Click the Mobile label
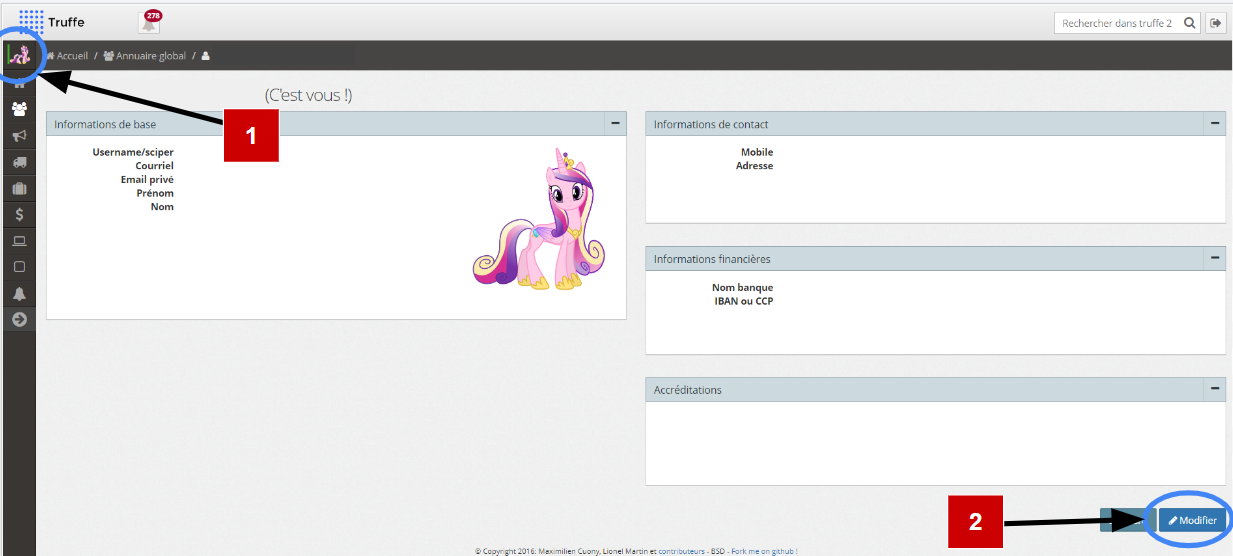 757,152
